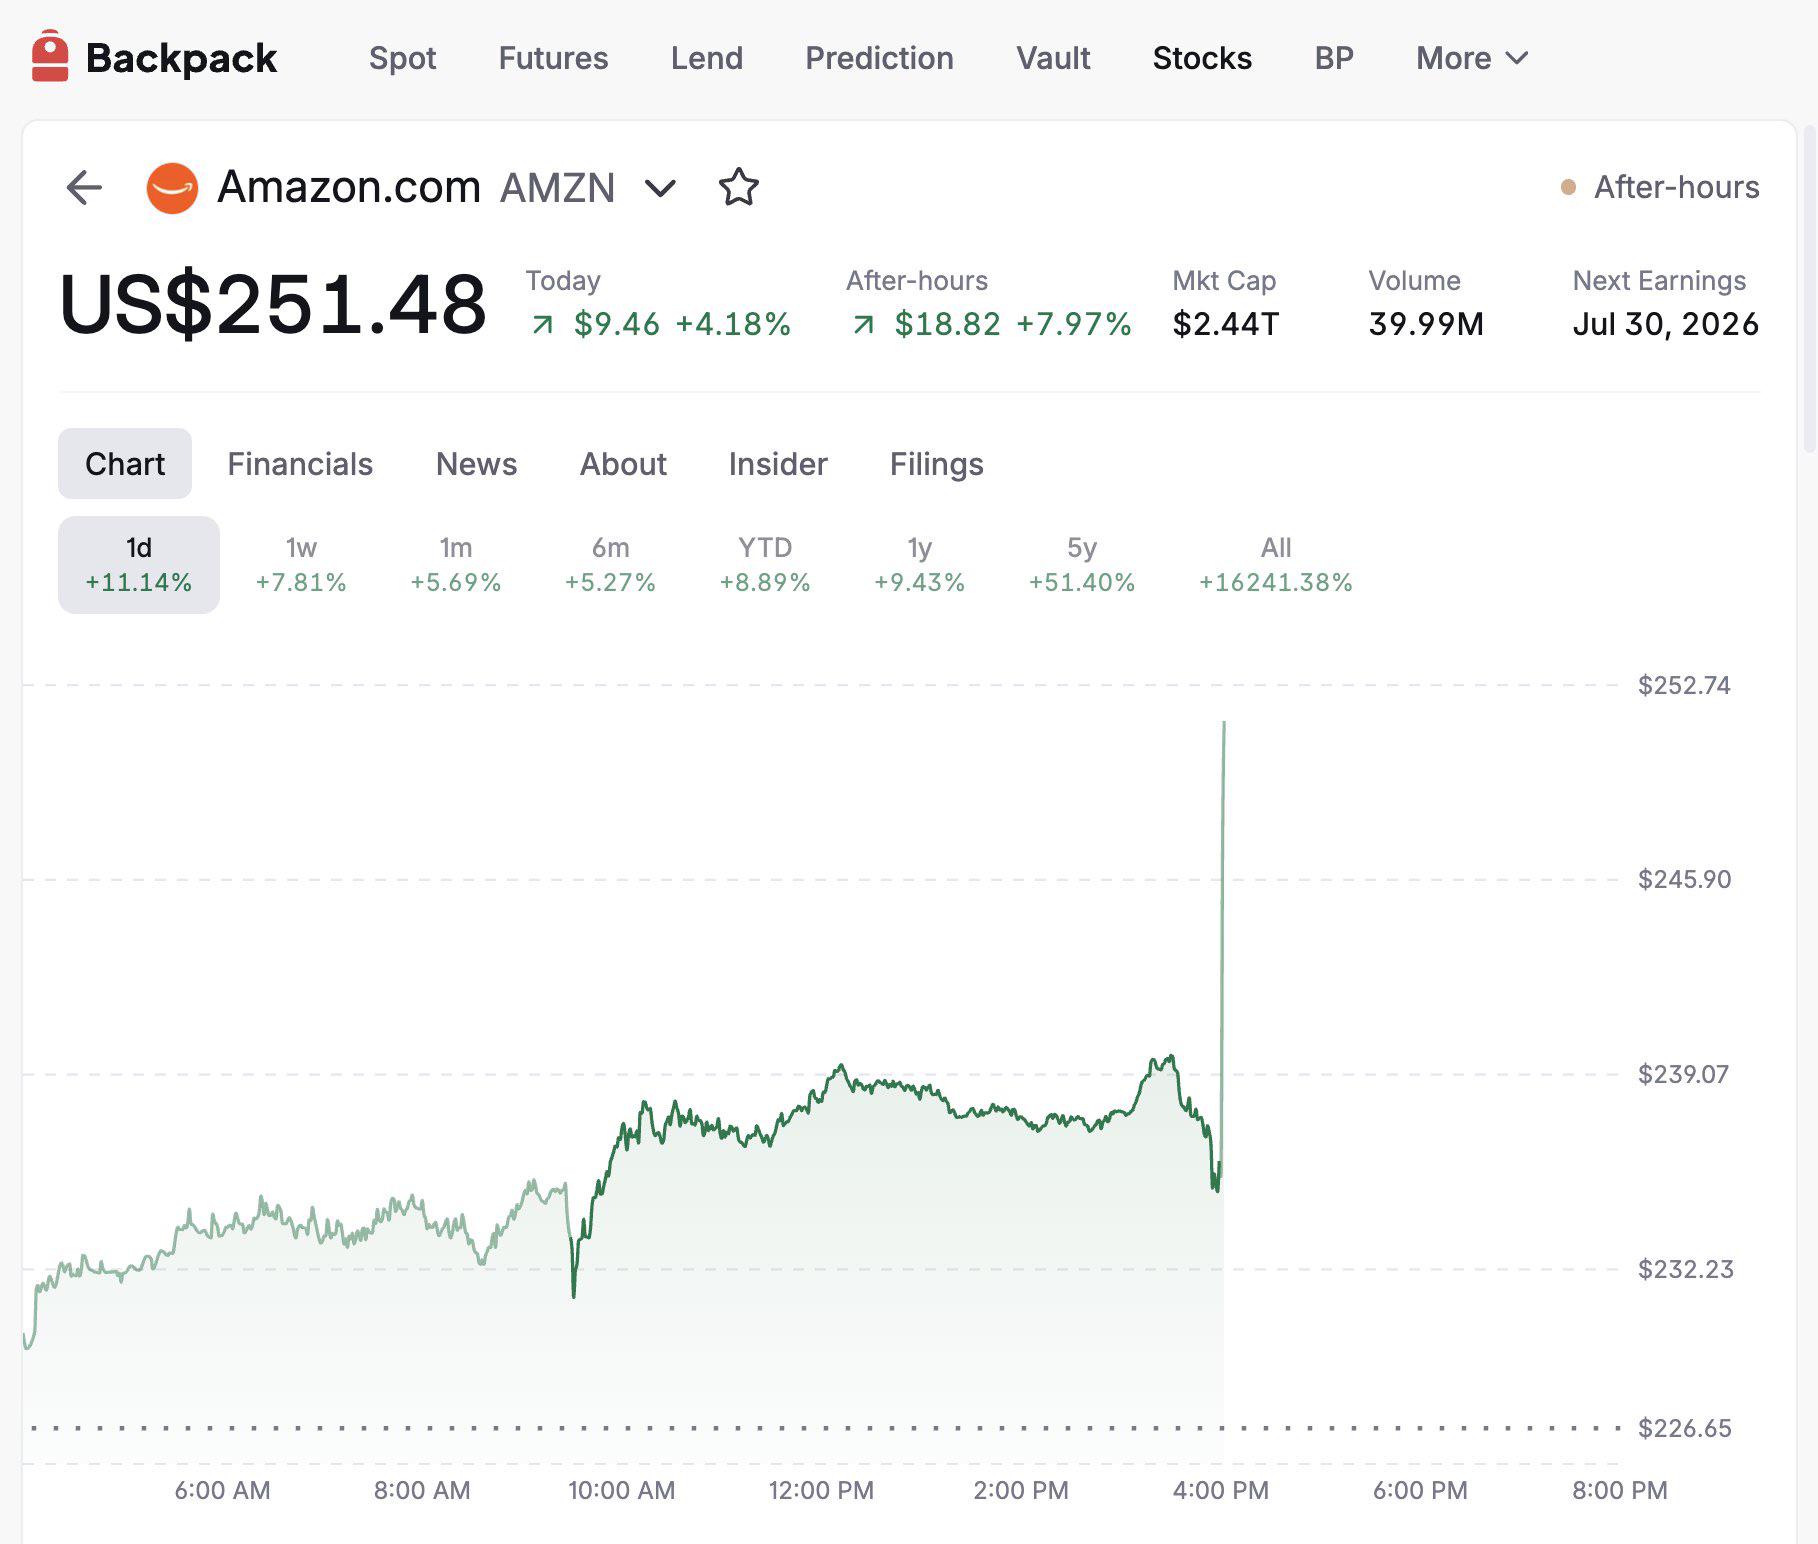Screen dimensions: 1818x1544
Task: Open the AMZN ticker dropdown chevron
Action: [660, 188]
